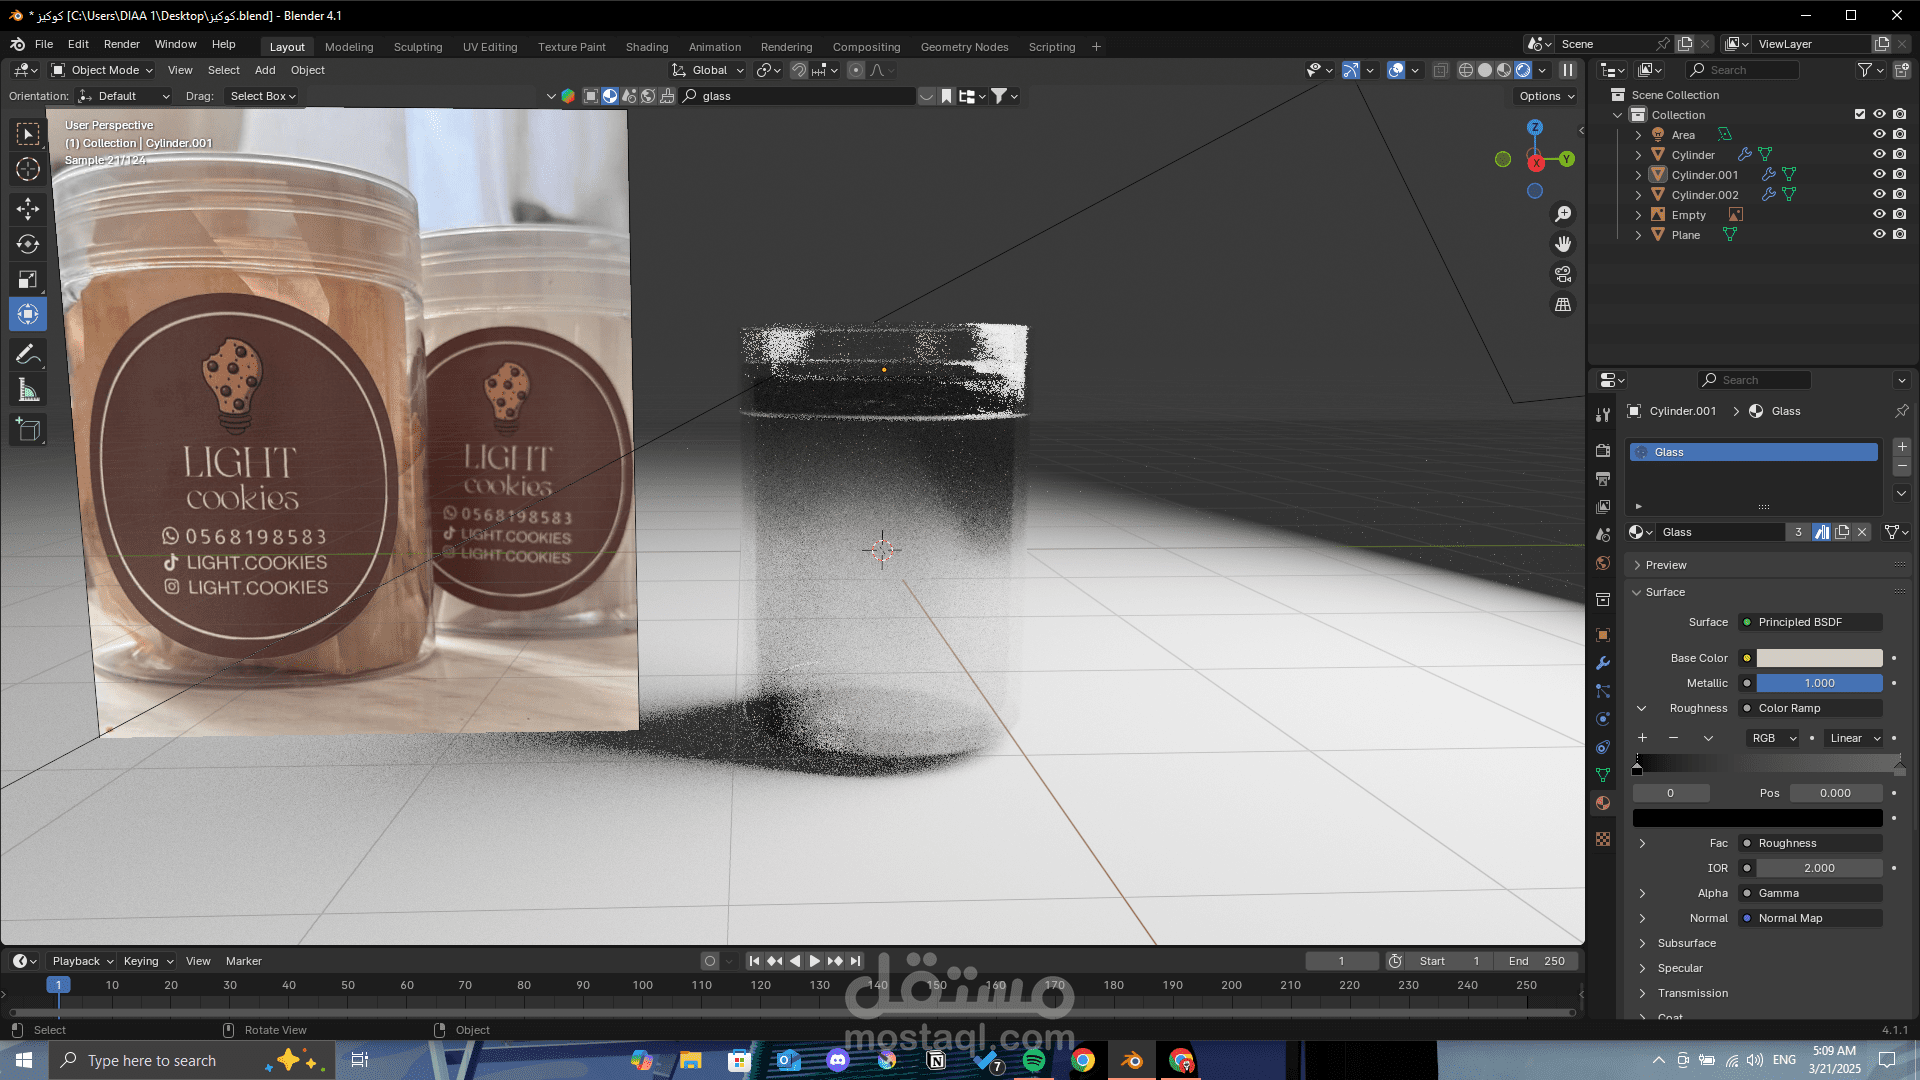Image resolution: width=1920 pixels, height=1080 pixels.
Task: Disable rendering for Plane object
Action: [1899, 234]
